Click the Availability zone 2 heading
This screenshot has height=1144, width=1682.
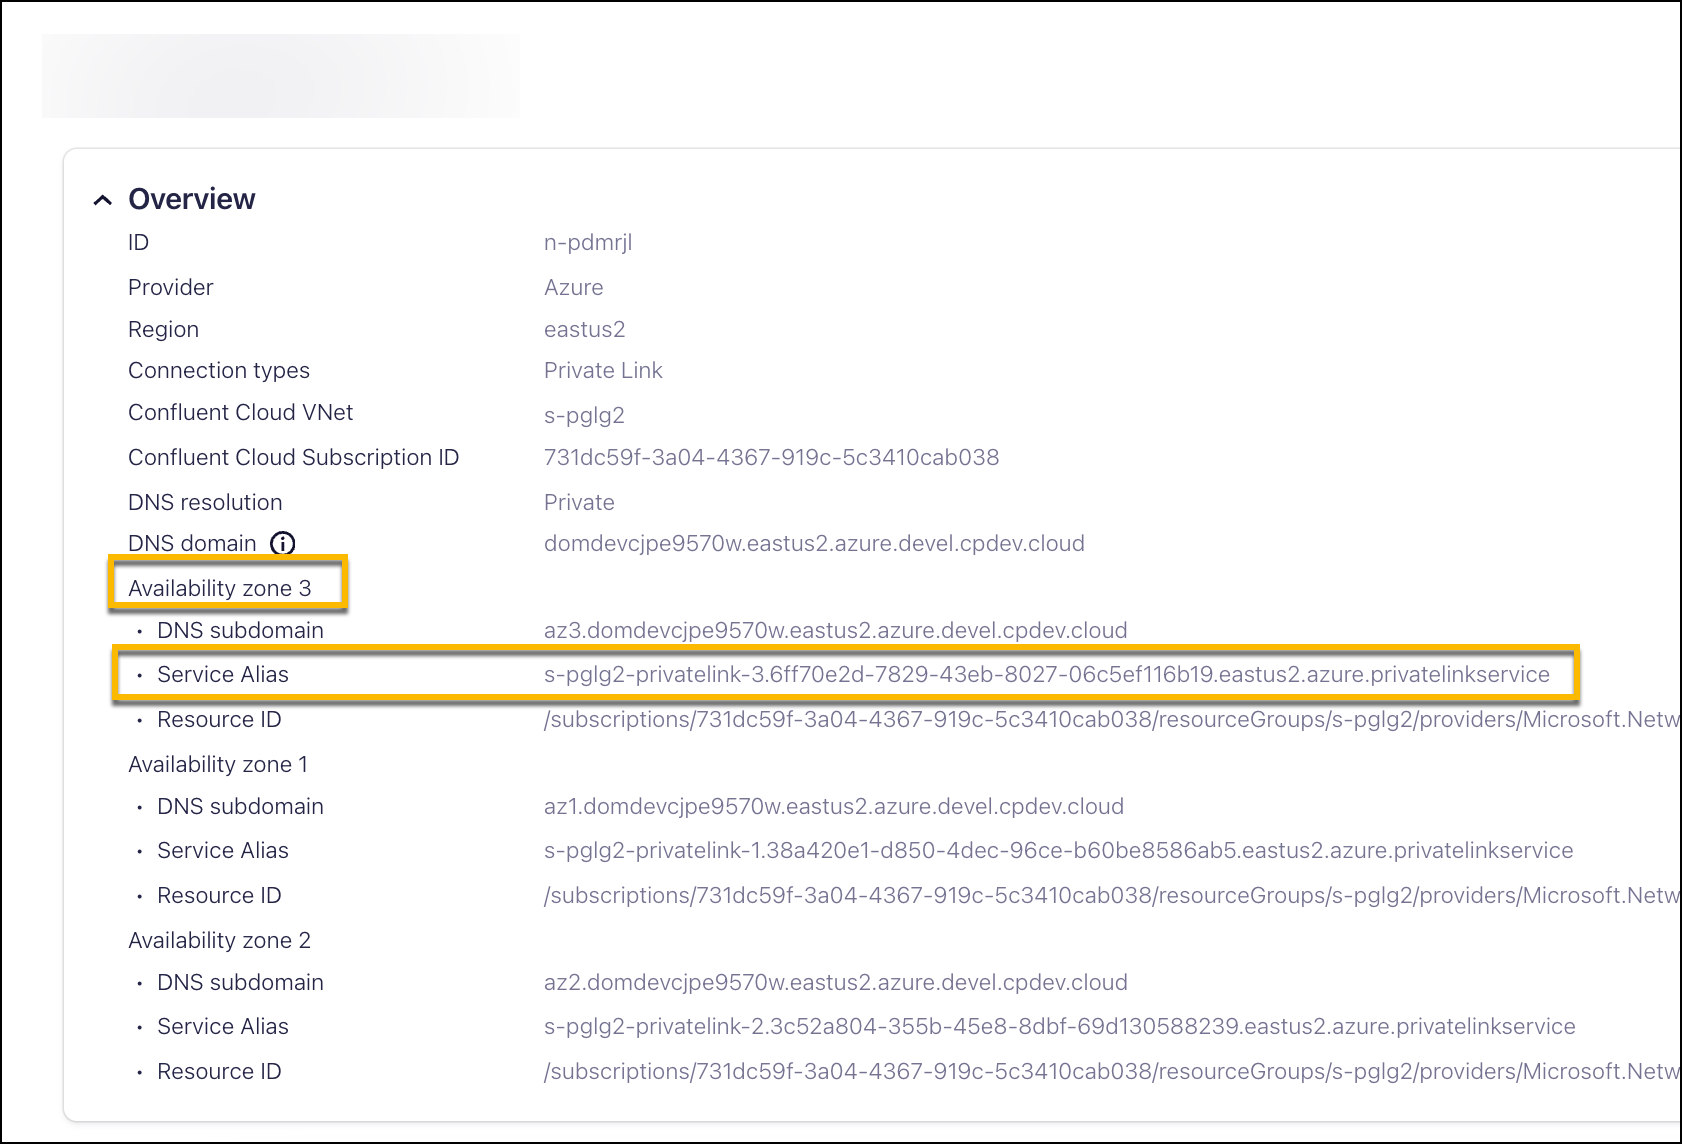click(218, 940)
